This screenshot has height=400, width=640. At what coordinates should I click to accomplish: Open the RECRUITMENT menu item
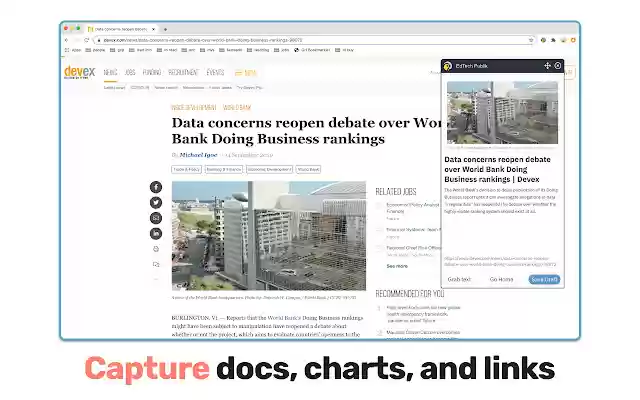[x=183, y=73]
